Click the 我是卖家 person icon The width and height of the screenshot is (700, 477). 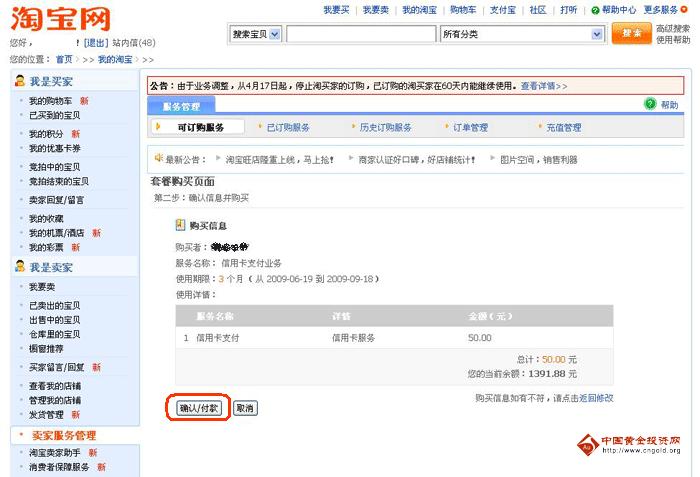click(x=20, y=267)
